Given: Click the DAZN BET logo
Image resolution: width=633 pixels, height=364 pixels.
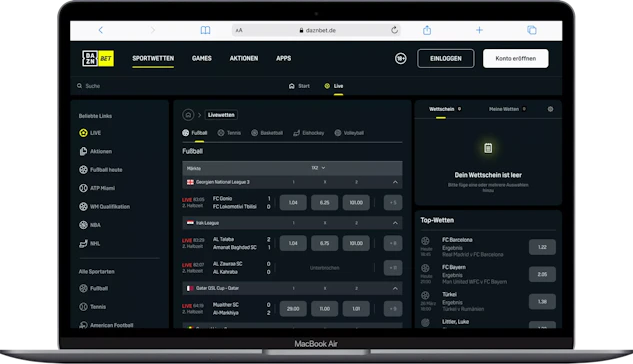Looking at the screenshot, I should pyautogui.click(x=98, y=59).
